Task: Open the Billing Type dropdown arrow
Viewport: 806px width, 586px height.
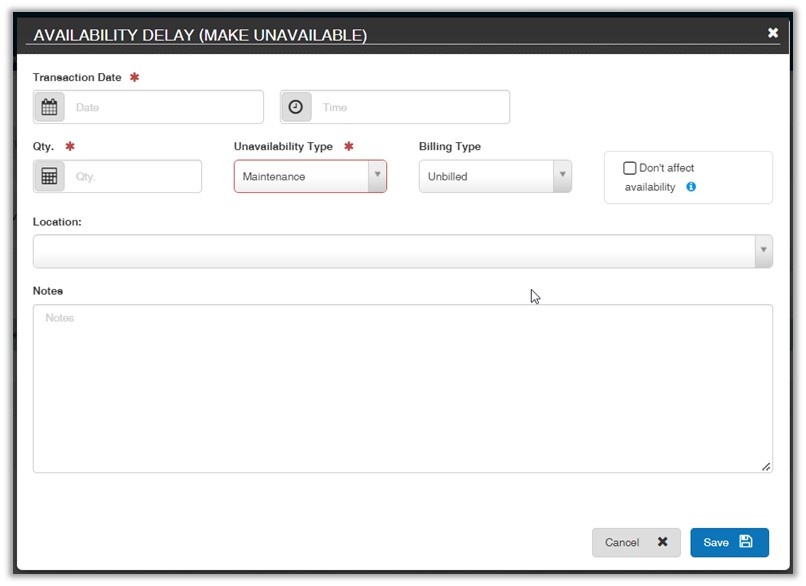Action: click(562, 175)
